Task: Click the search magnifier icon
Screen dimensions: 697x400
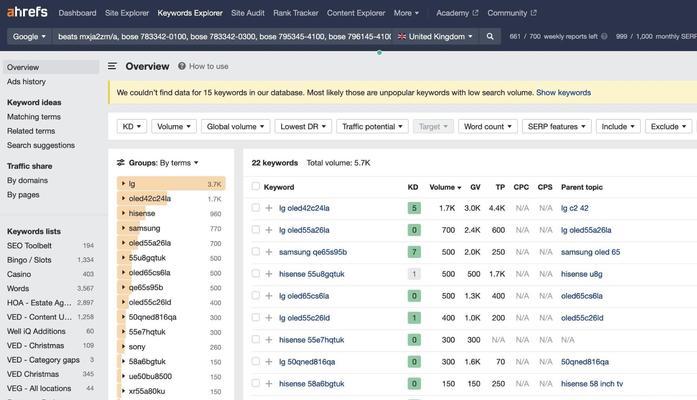Action: [x=490, y=36]
